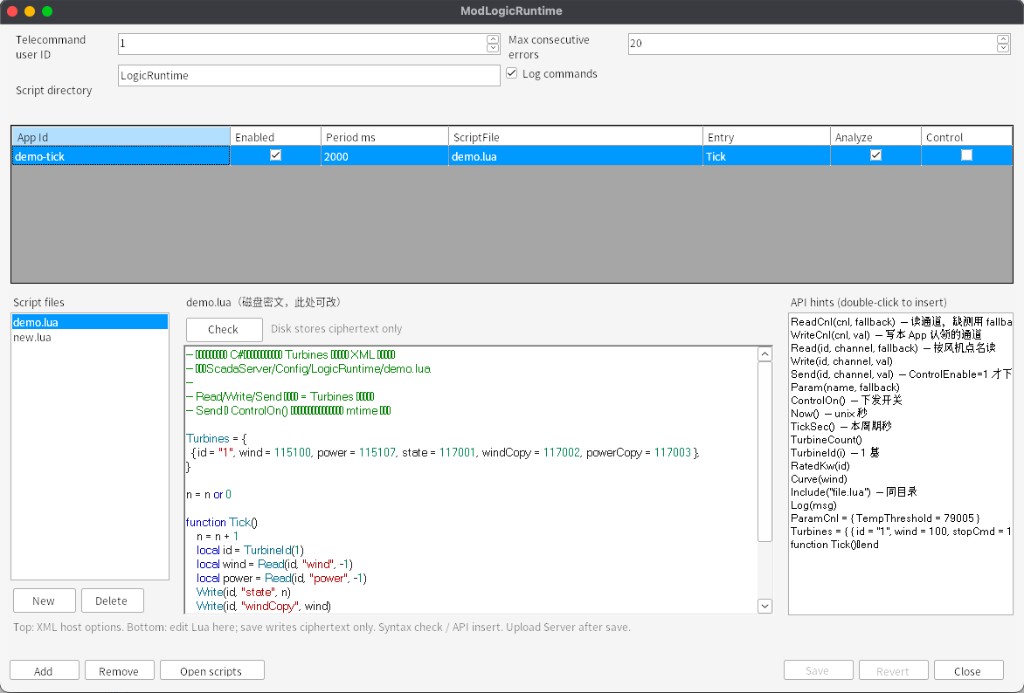Select the Log(msg) API hint
The width and height of the screenshot is (1024, 693).
point(901,505)
